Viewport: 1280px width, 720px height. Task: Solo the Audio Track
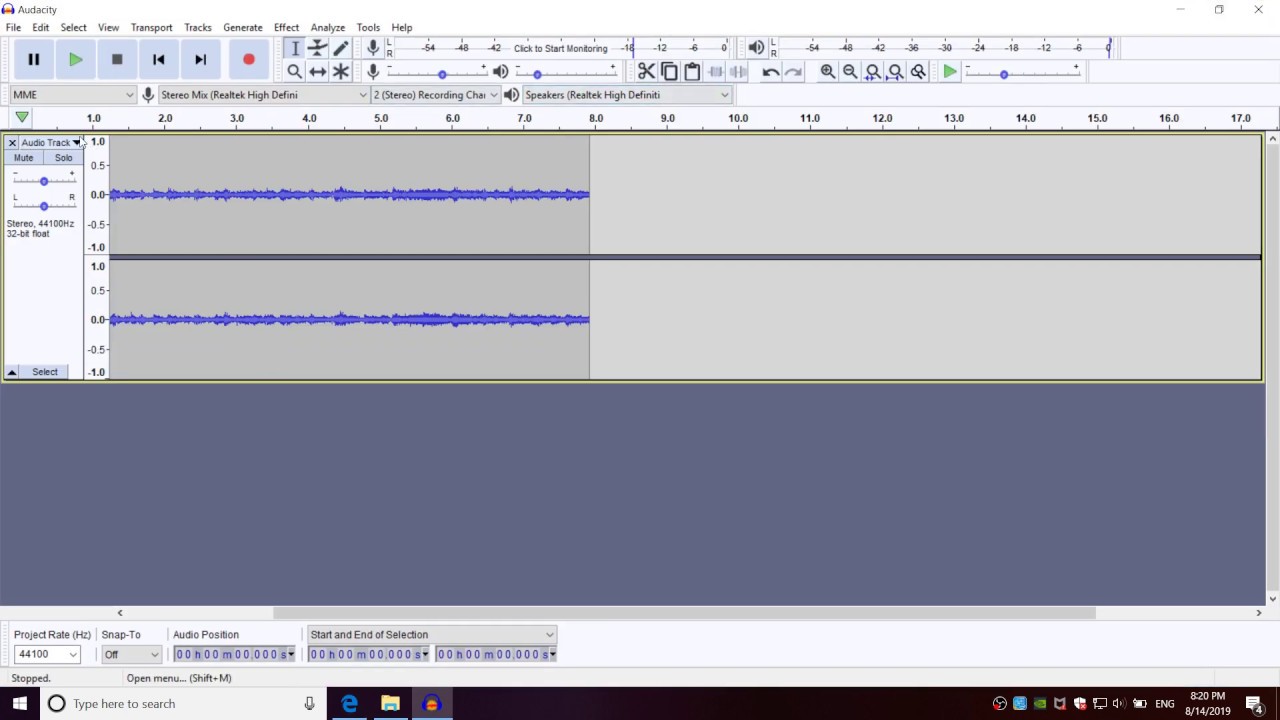(x=63, y=158)
